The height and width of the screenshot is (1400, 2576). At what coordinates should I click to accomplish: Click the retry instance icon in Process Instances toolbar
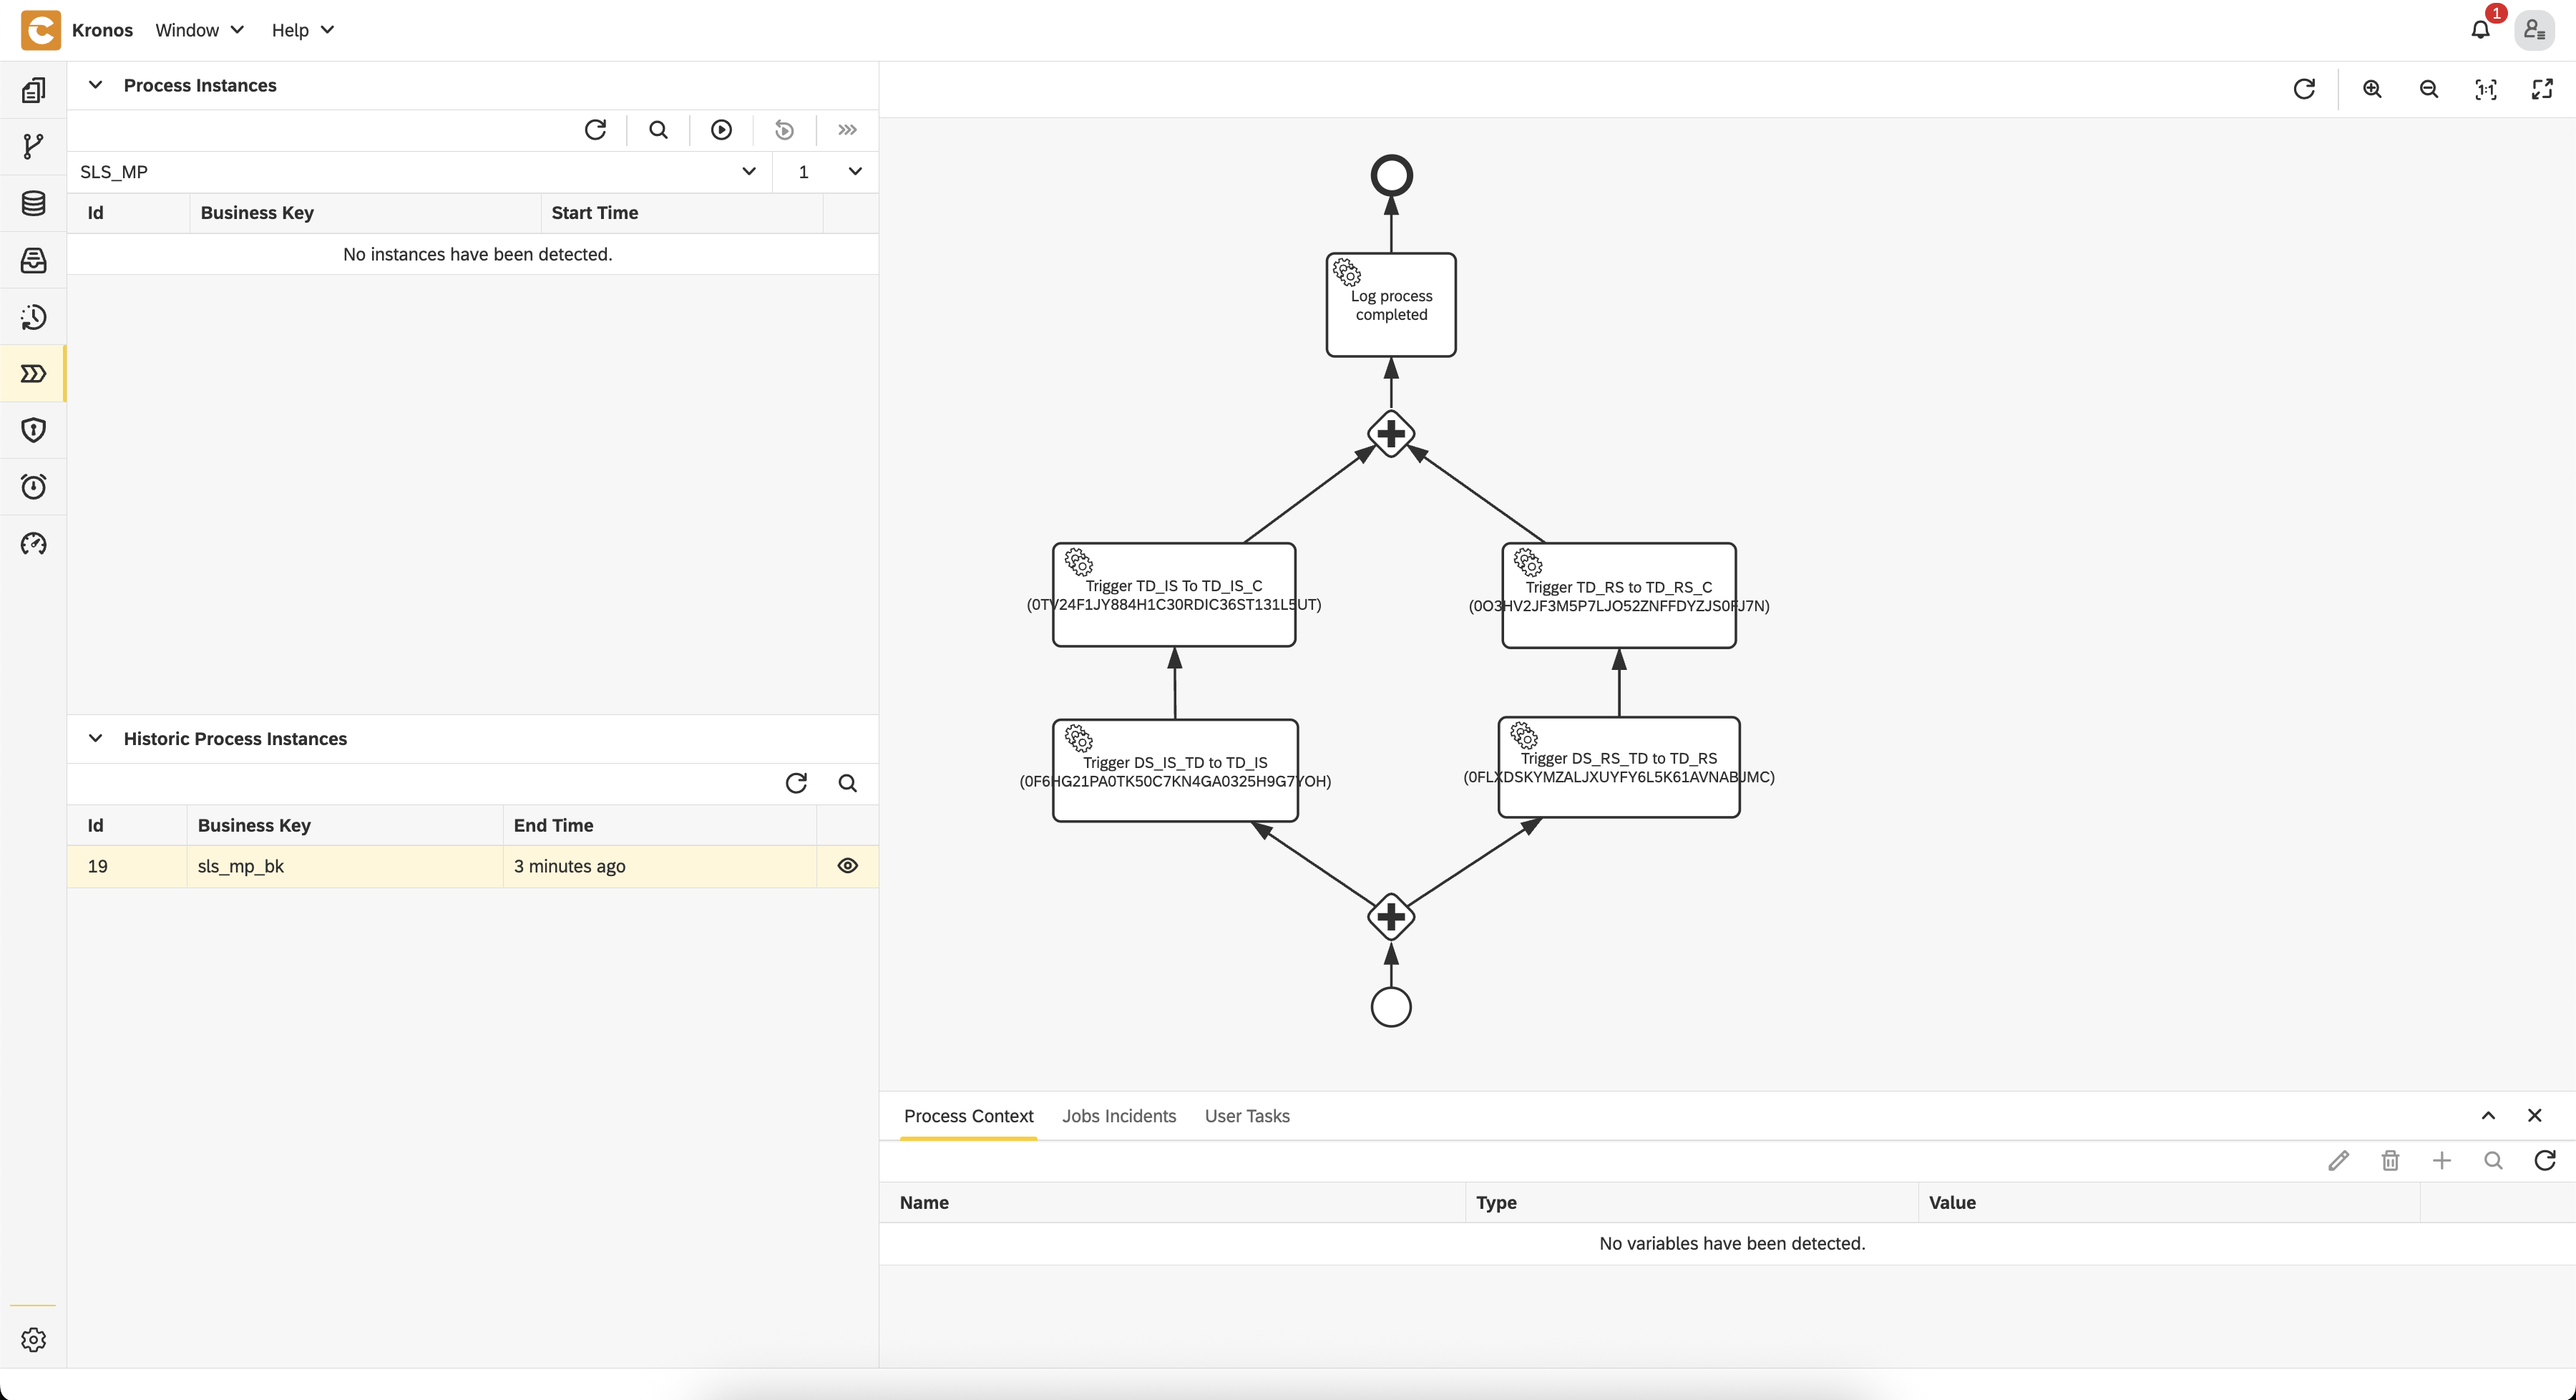(x=784, y=129)
